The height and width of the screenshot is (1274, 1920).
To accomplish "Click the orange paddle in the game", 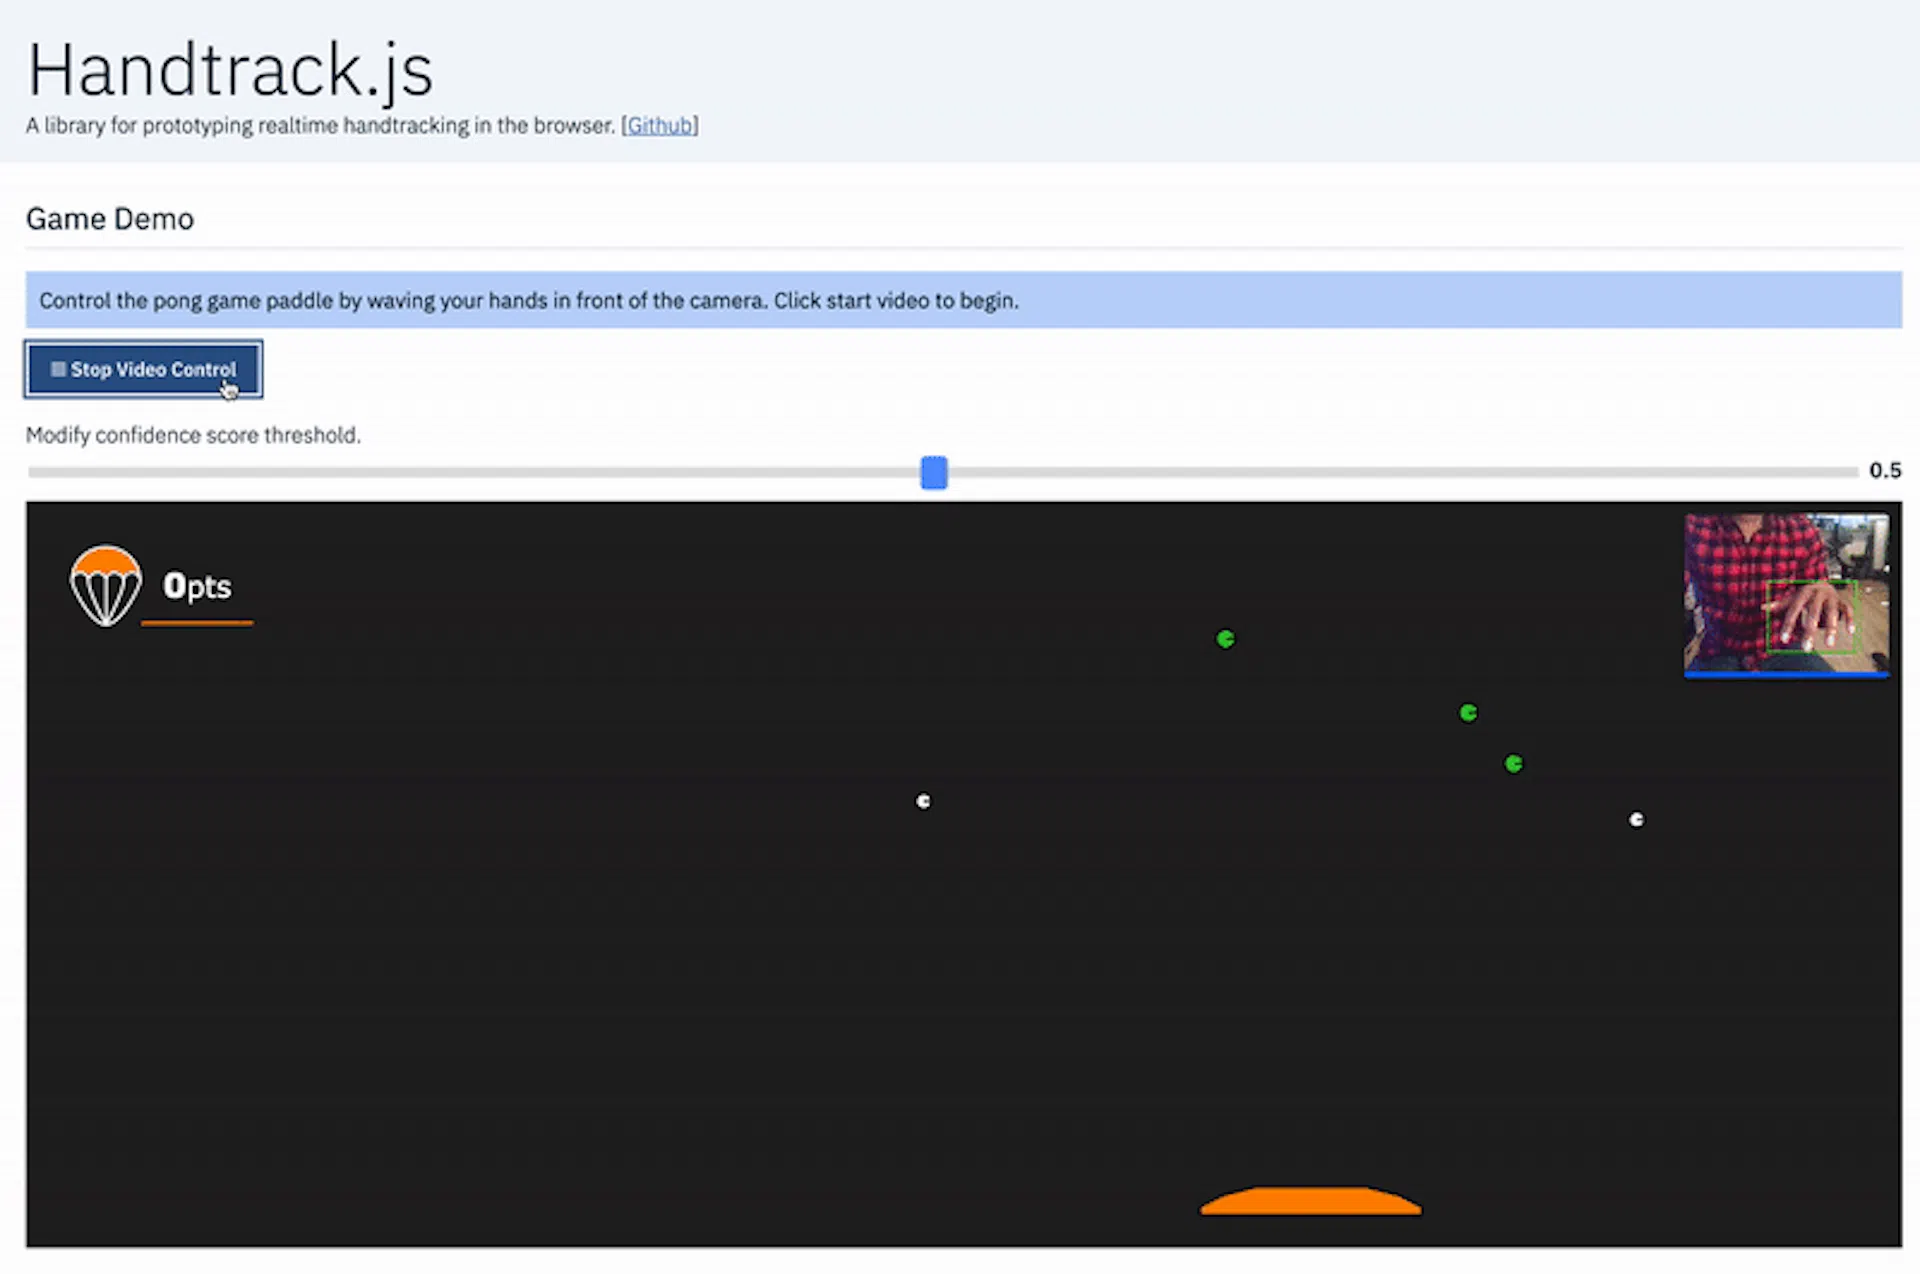I will pos(1310,1200).
